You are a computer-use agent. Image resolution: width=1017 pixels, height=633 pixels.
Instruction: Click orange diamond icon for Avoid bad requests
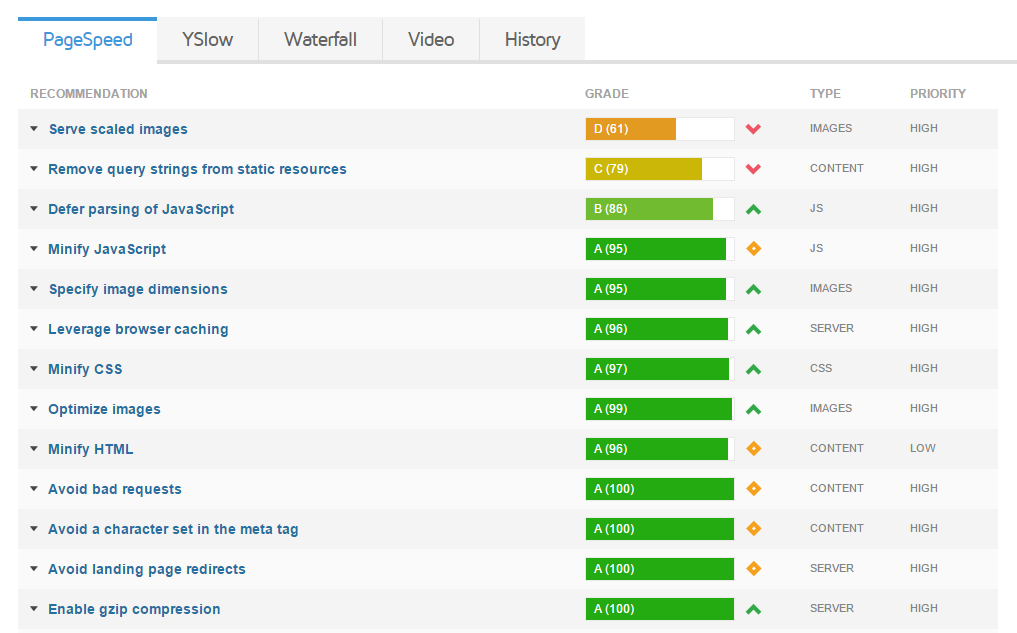click(x=753, y=488)
